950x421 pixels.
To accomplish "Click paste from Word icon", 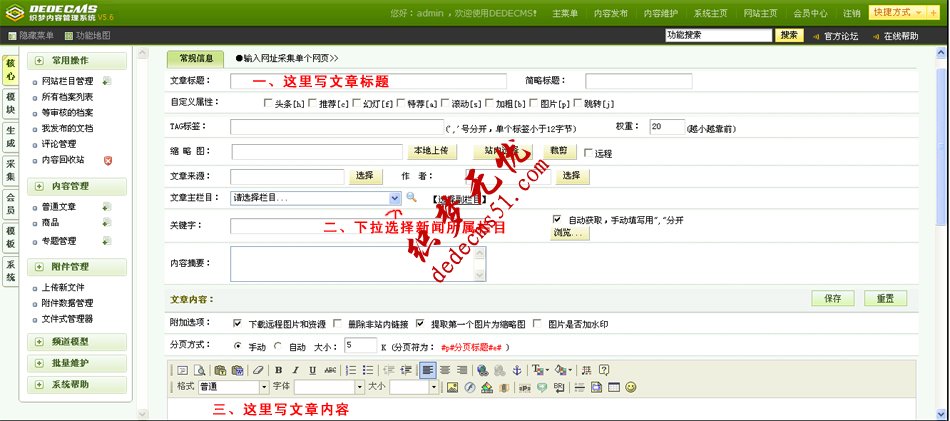I will click(x=238, y=370).
